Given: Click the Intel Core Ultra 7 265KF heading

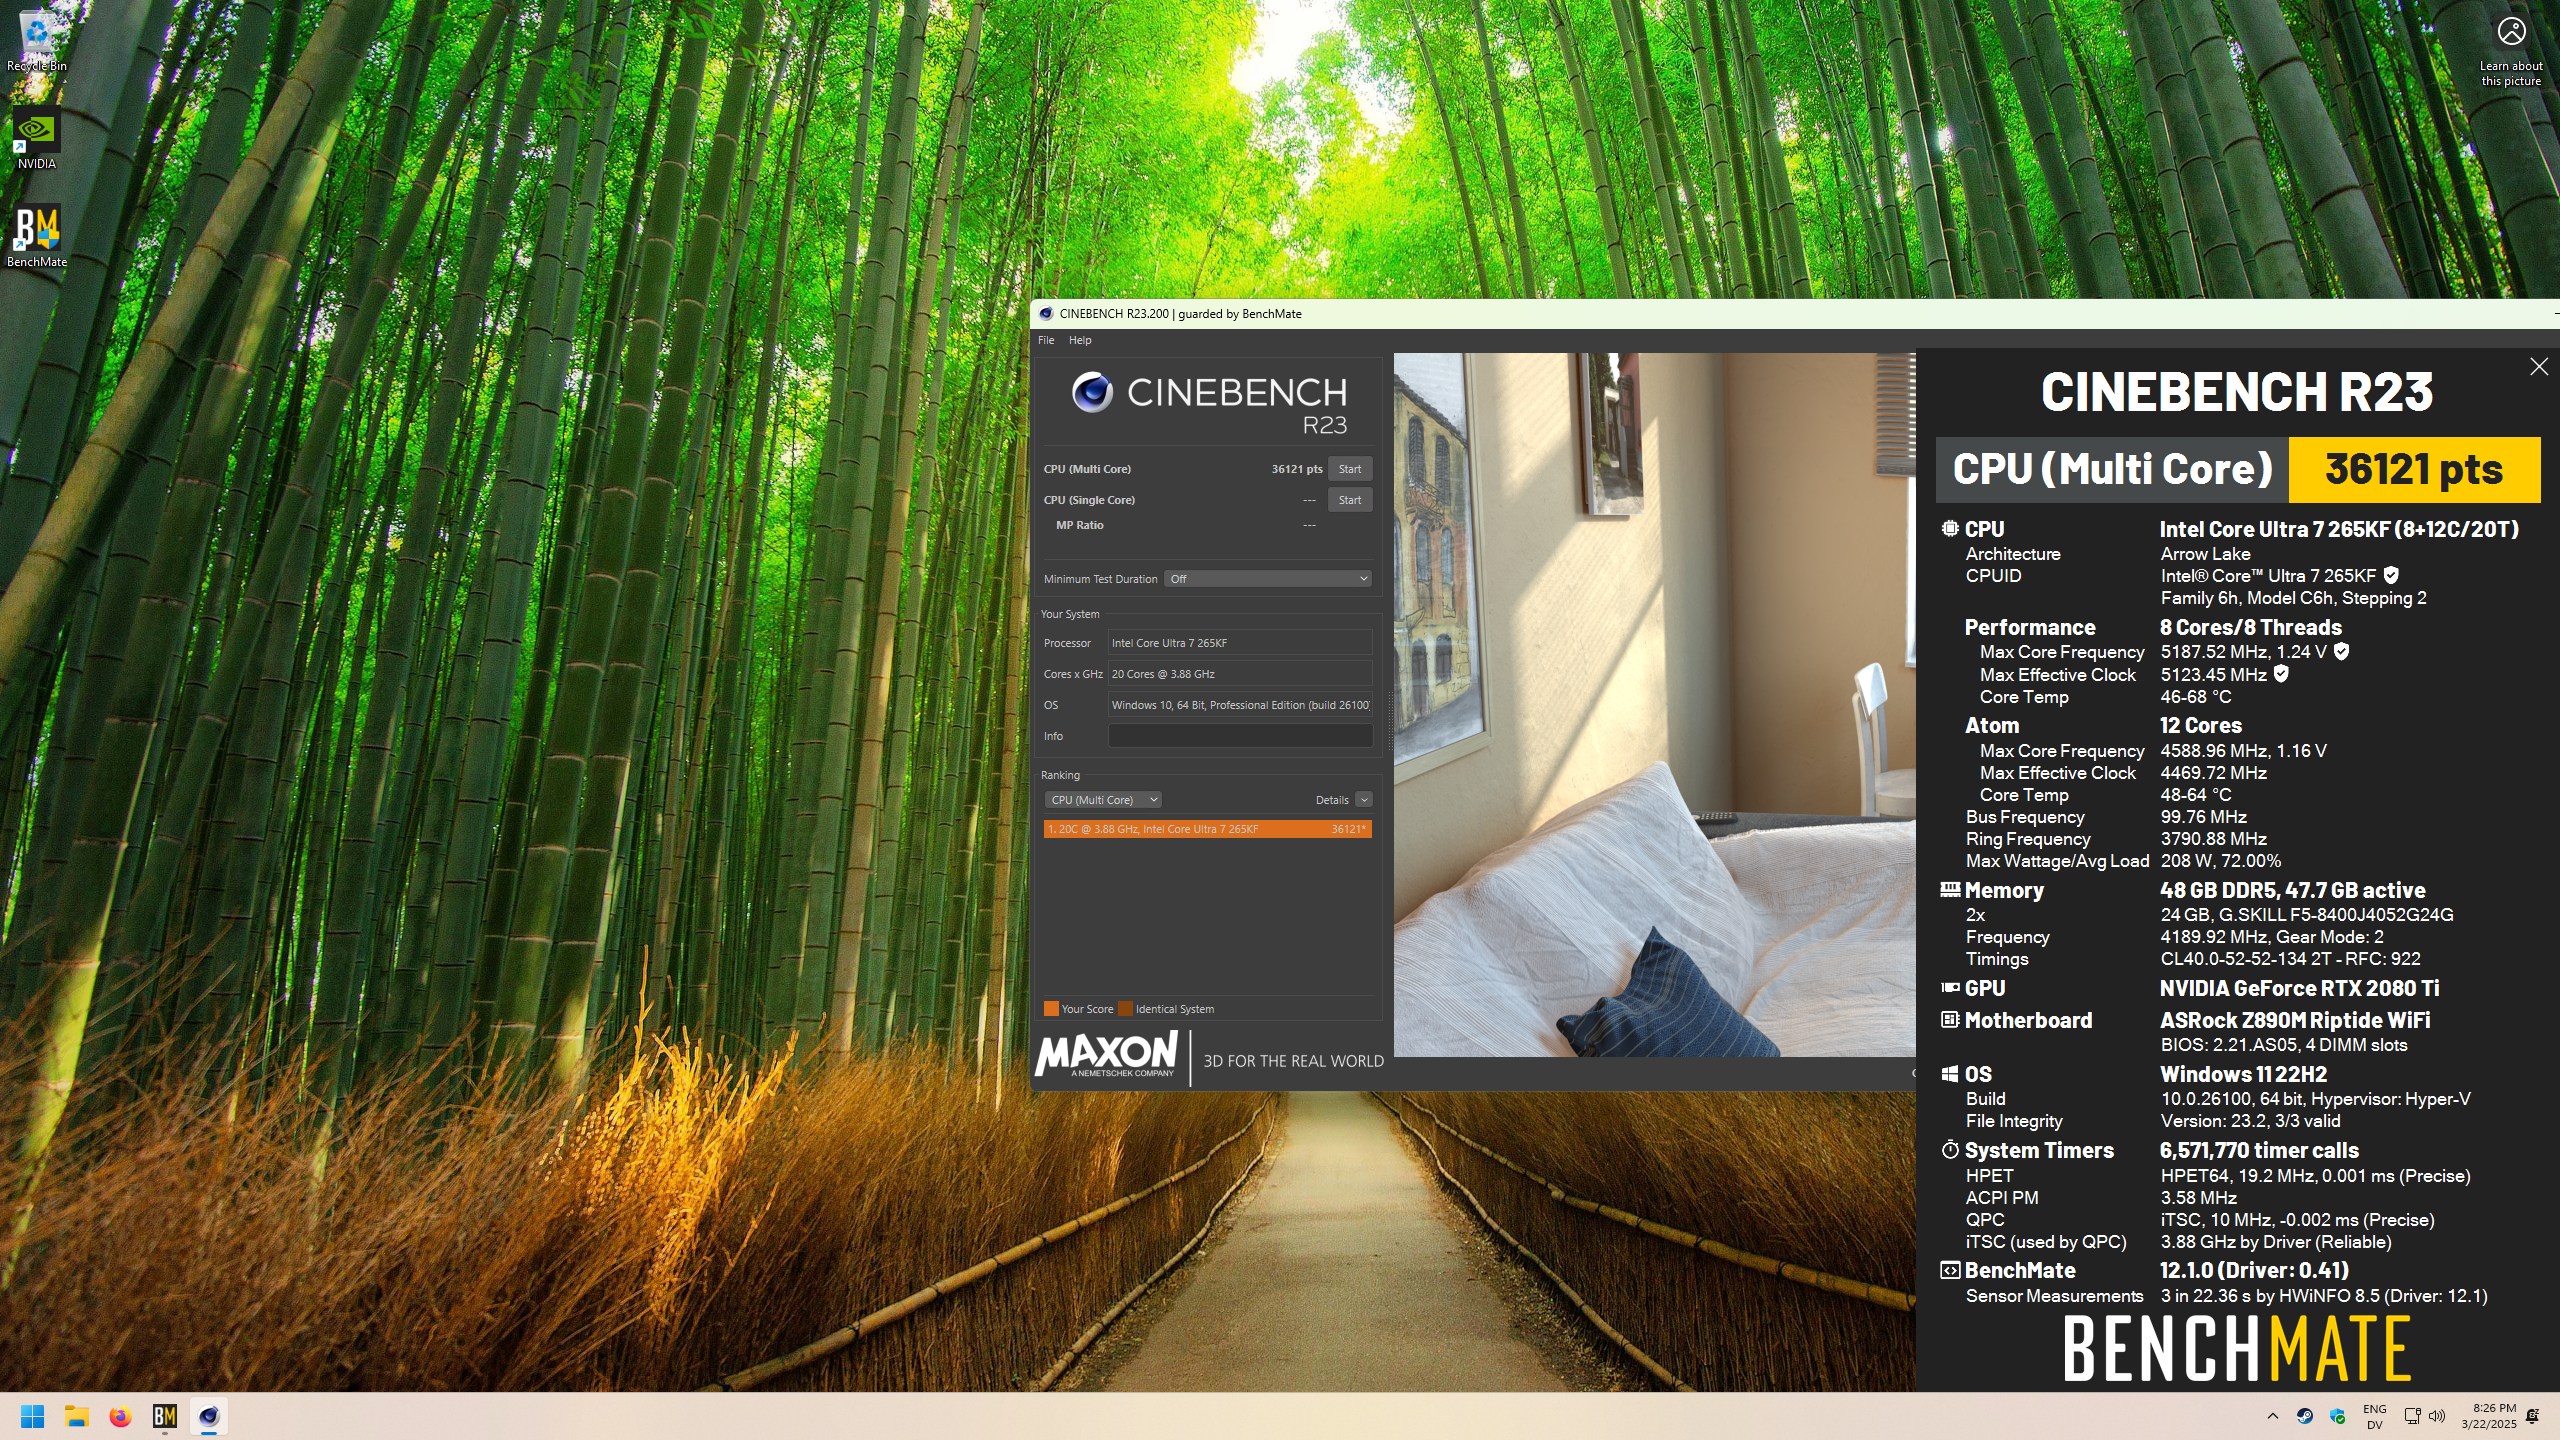Looking at the screenshot, I should pos(2339,529).
